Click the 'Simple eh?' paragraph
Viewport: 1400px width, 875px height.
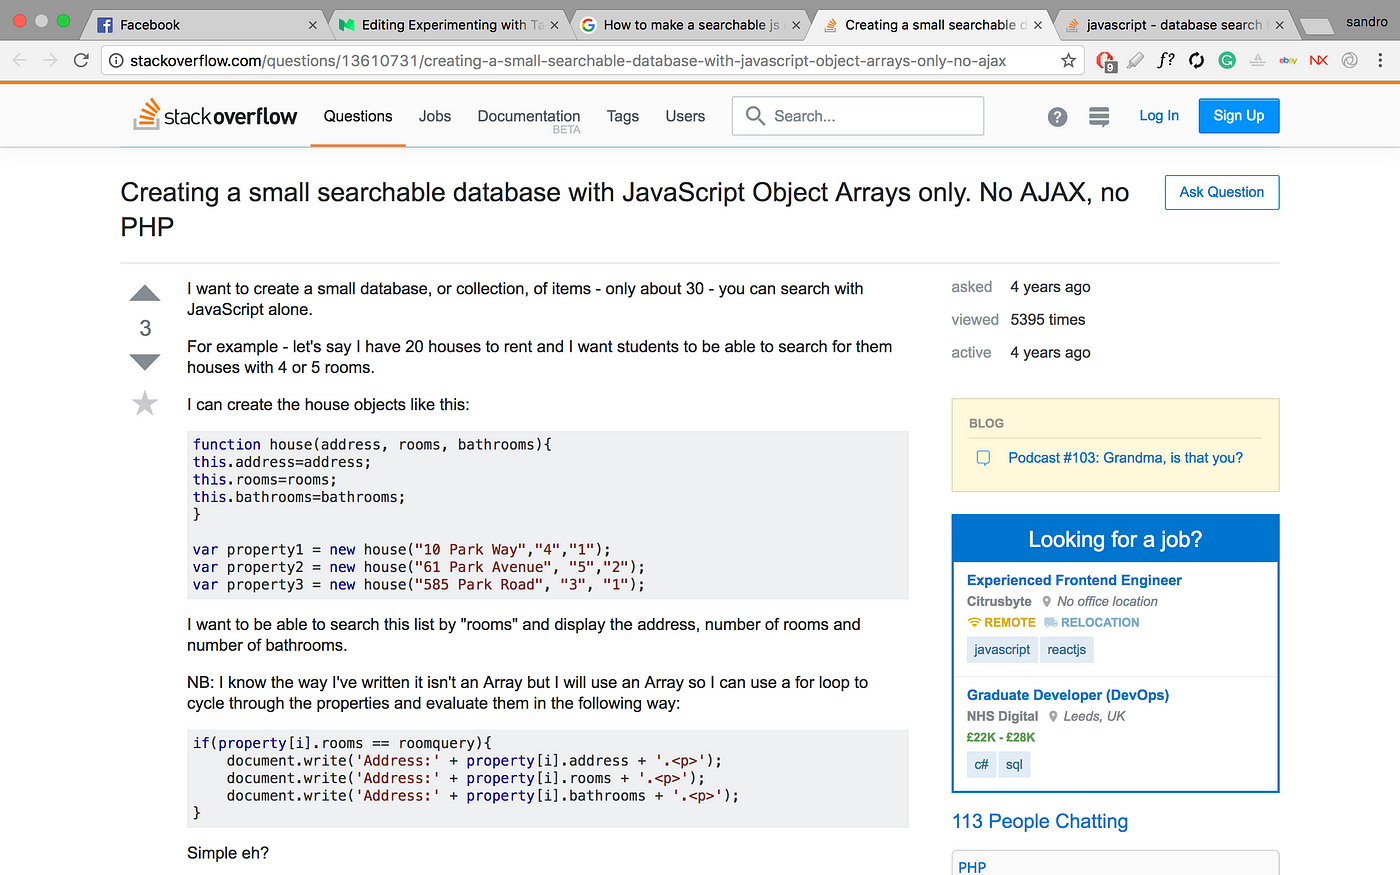[228, 853]
